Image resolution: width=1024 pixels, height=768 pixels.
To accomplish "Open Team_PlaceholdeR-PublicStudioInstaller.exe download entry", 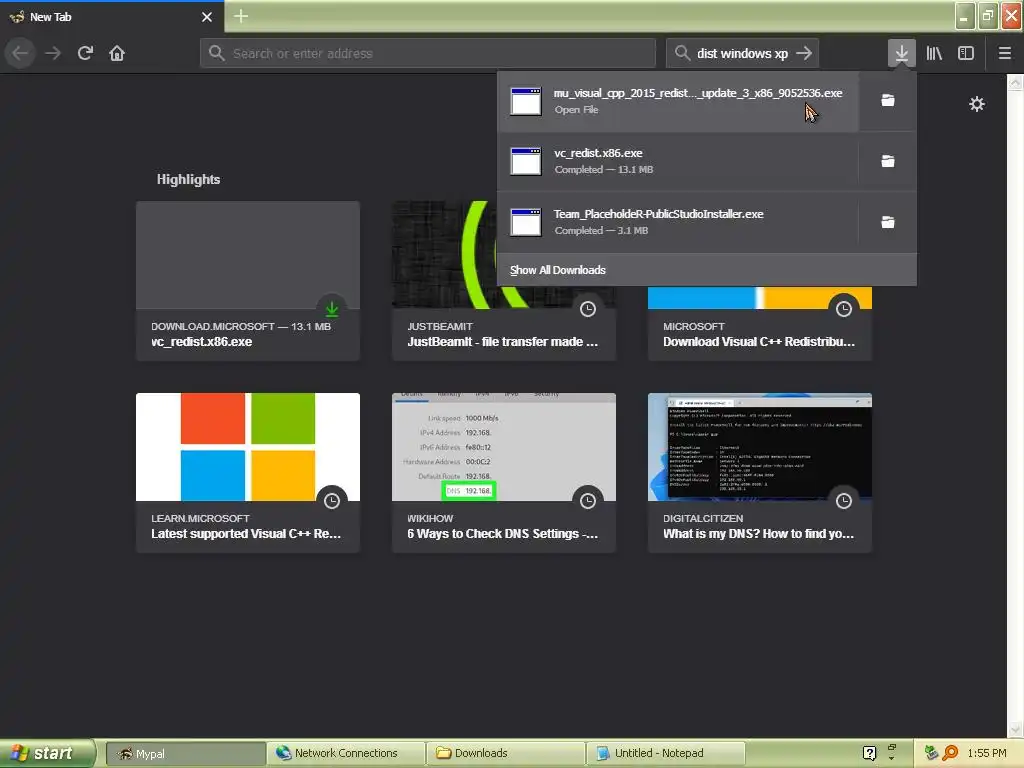I will (678, 222).
